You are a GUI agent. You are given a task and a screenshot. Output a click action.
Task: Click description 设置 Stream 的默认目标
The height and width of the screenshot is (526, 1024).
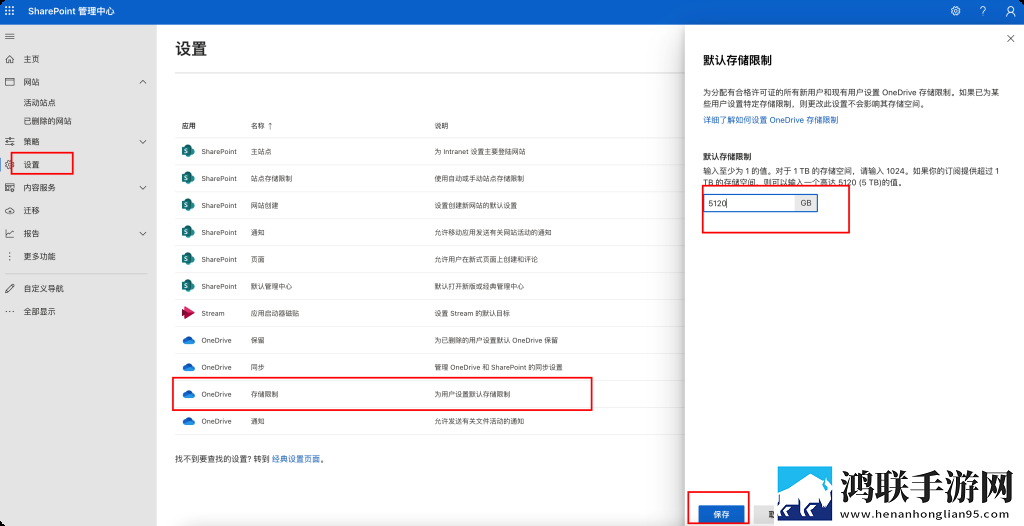[x=472, y=314]
